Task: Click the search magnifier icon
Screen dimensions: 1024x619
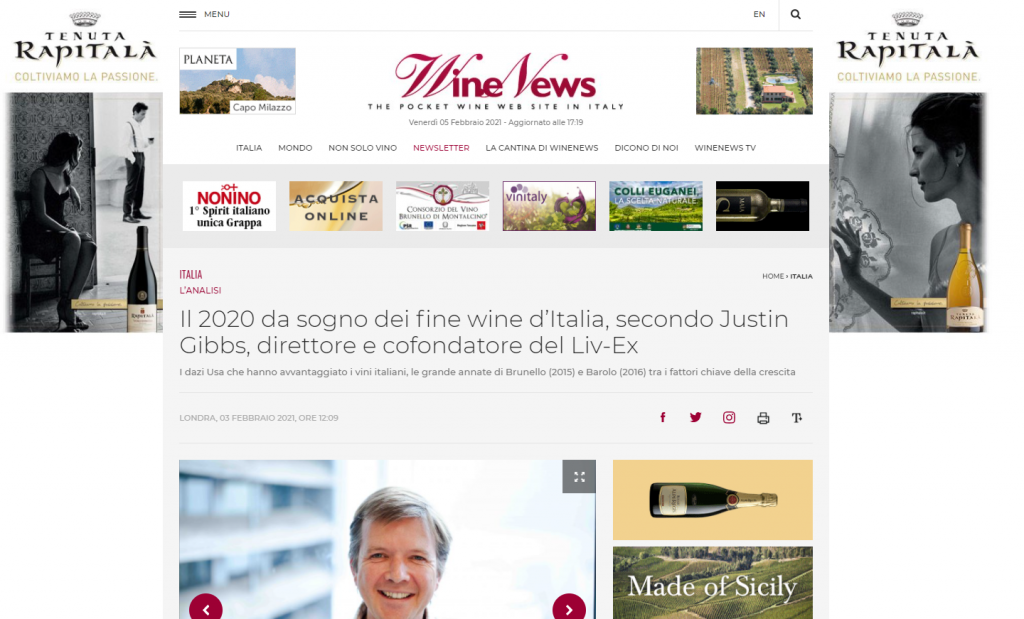Action: click(x=795, y=14)
